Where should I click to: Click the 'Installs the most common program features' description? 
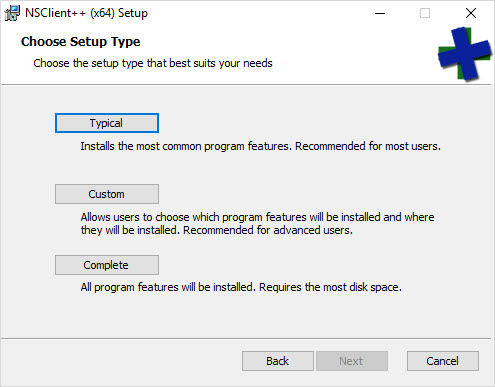coord(260,146)
